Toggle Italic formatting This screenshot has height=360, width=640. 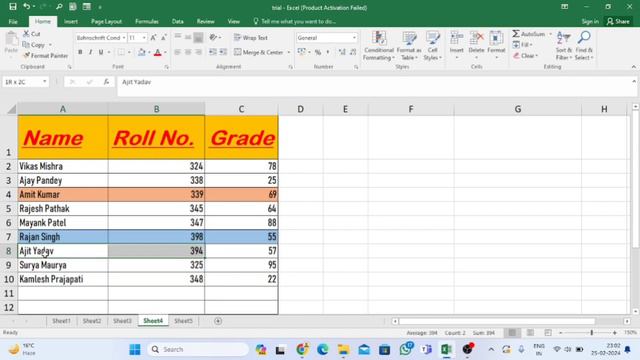(x=90, y=52)
